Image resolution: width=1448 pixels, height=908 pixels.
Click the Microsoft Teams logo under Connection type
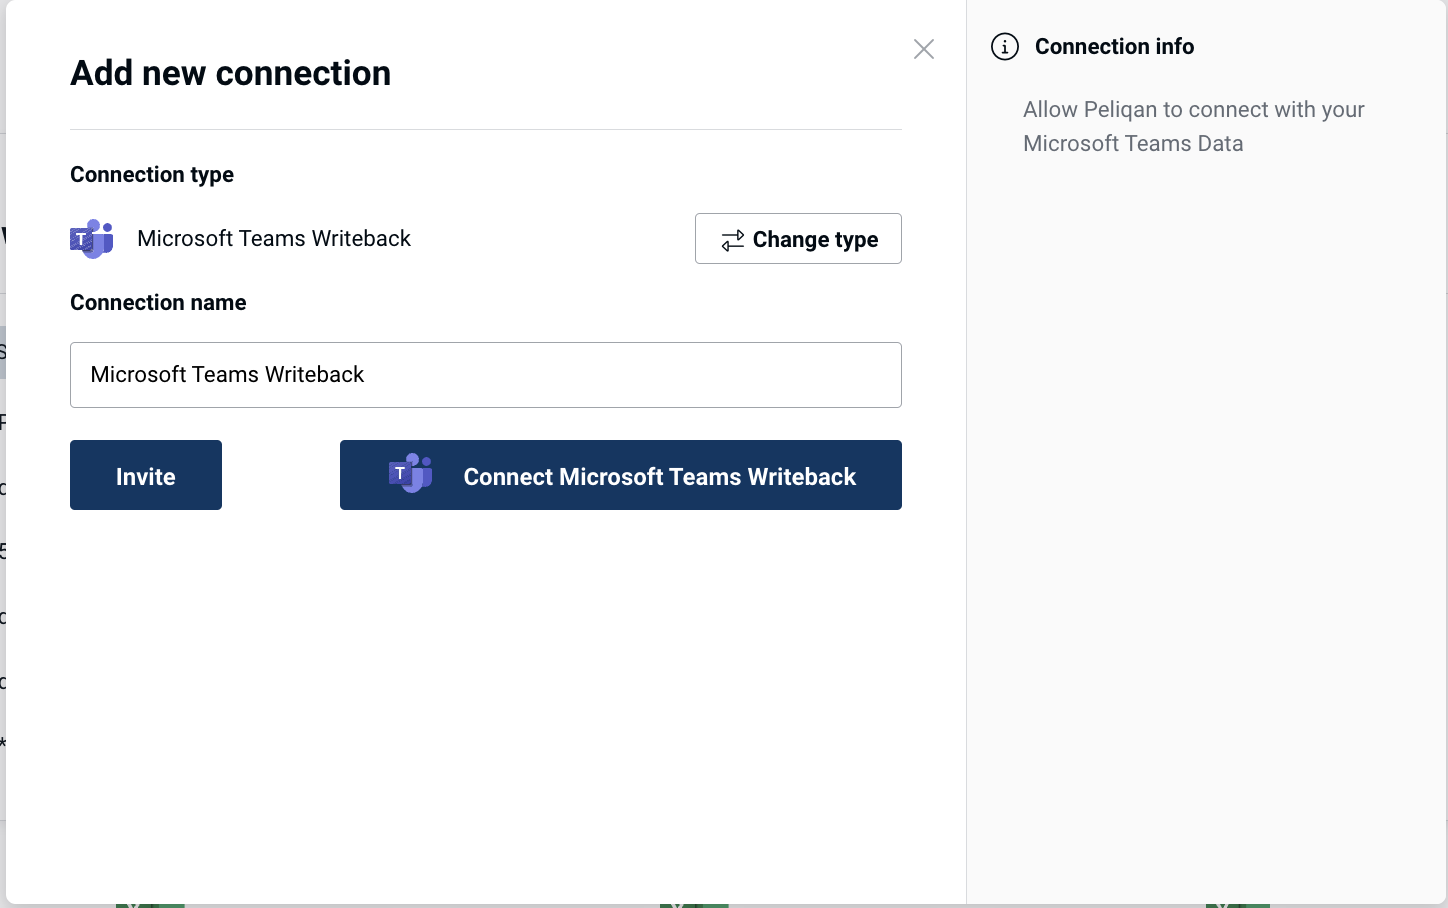click(x=92, y=239)
